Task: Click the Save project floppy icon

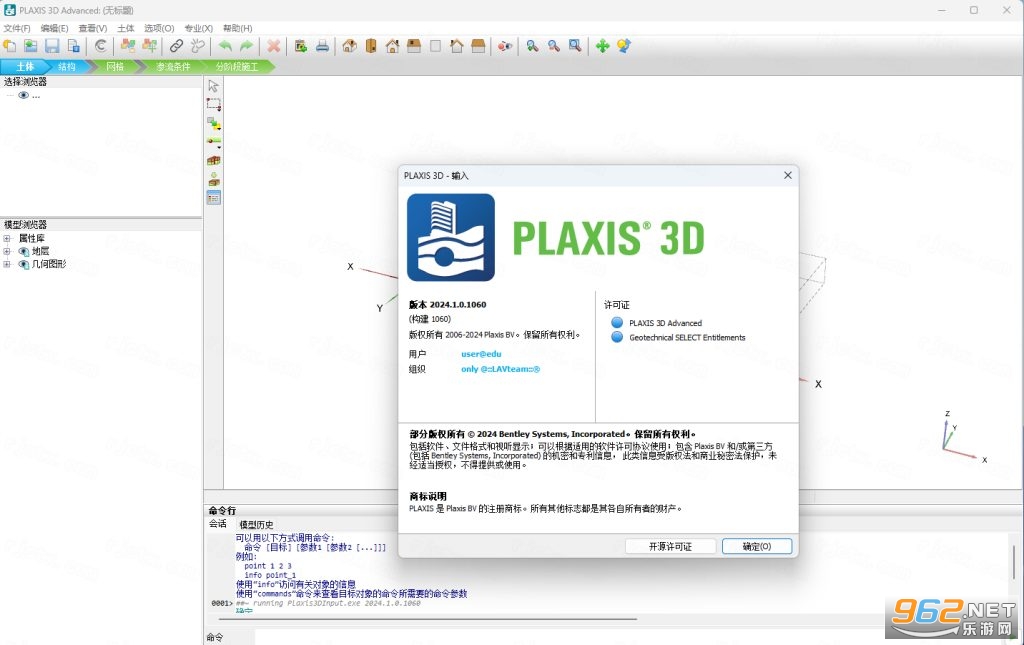Action: (x=52, y=46)
